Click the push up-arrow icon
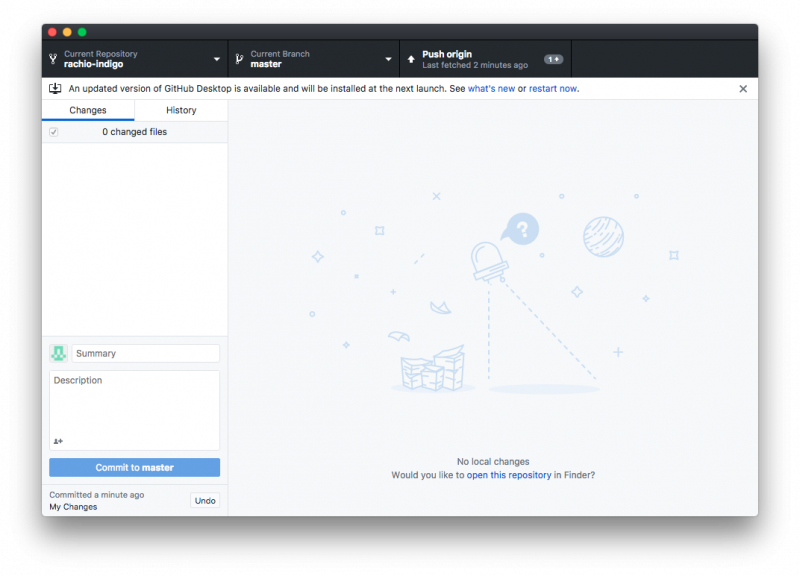This screenshot has height=576, width=800. click(411, 59)
